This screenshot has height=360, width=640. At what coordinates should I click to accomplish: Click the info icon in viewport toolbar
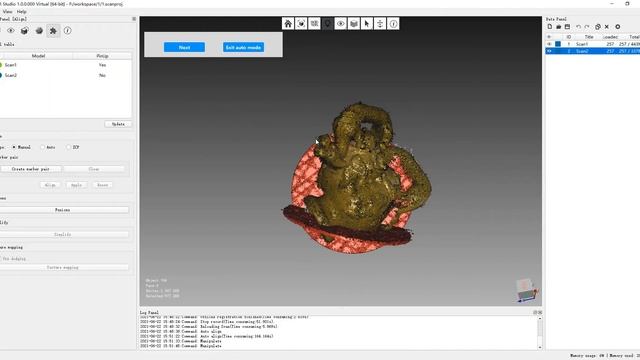(393, 24)
